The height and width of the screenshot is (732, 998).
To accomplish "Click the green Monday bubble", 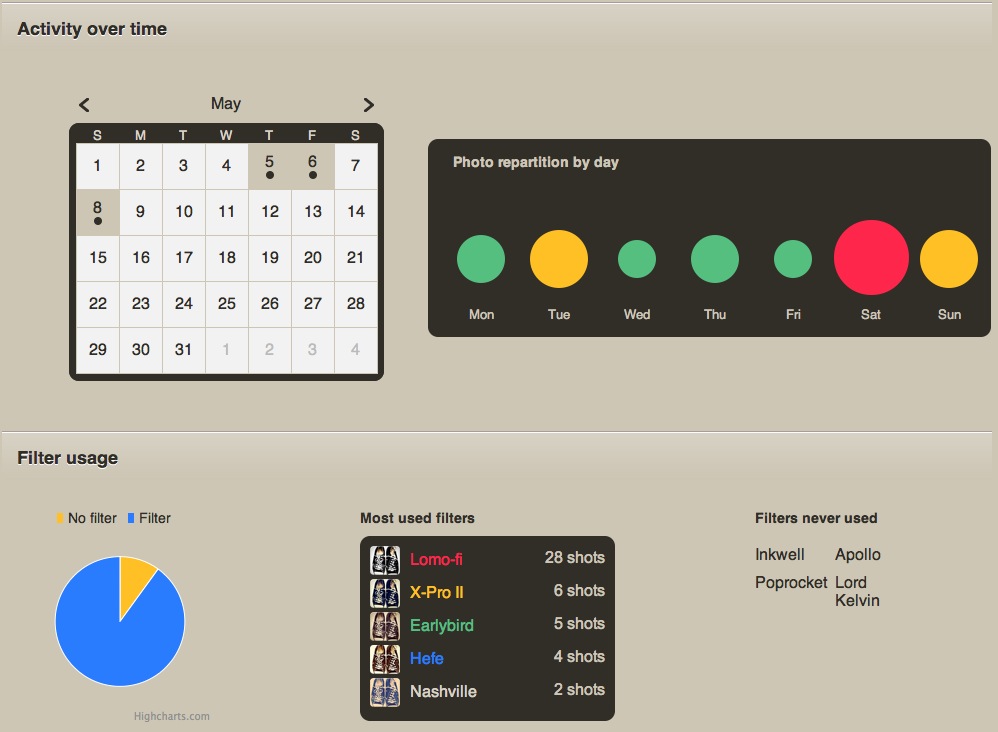I will pyautogui.click(x=481, y=259).
